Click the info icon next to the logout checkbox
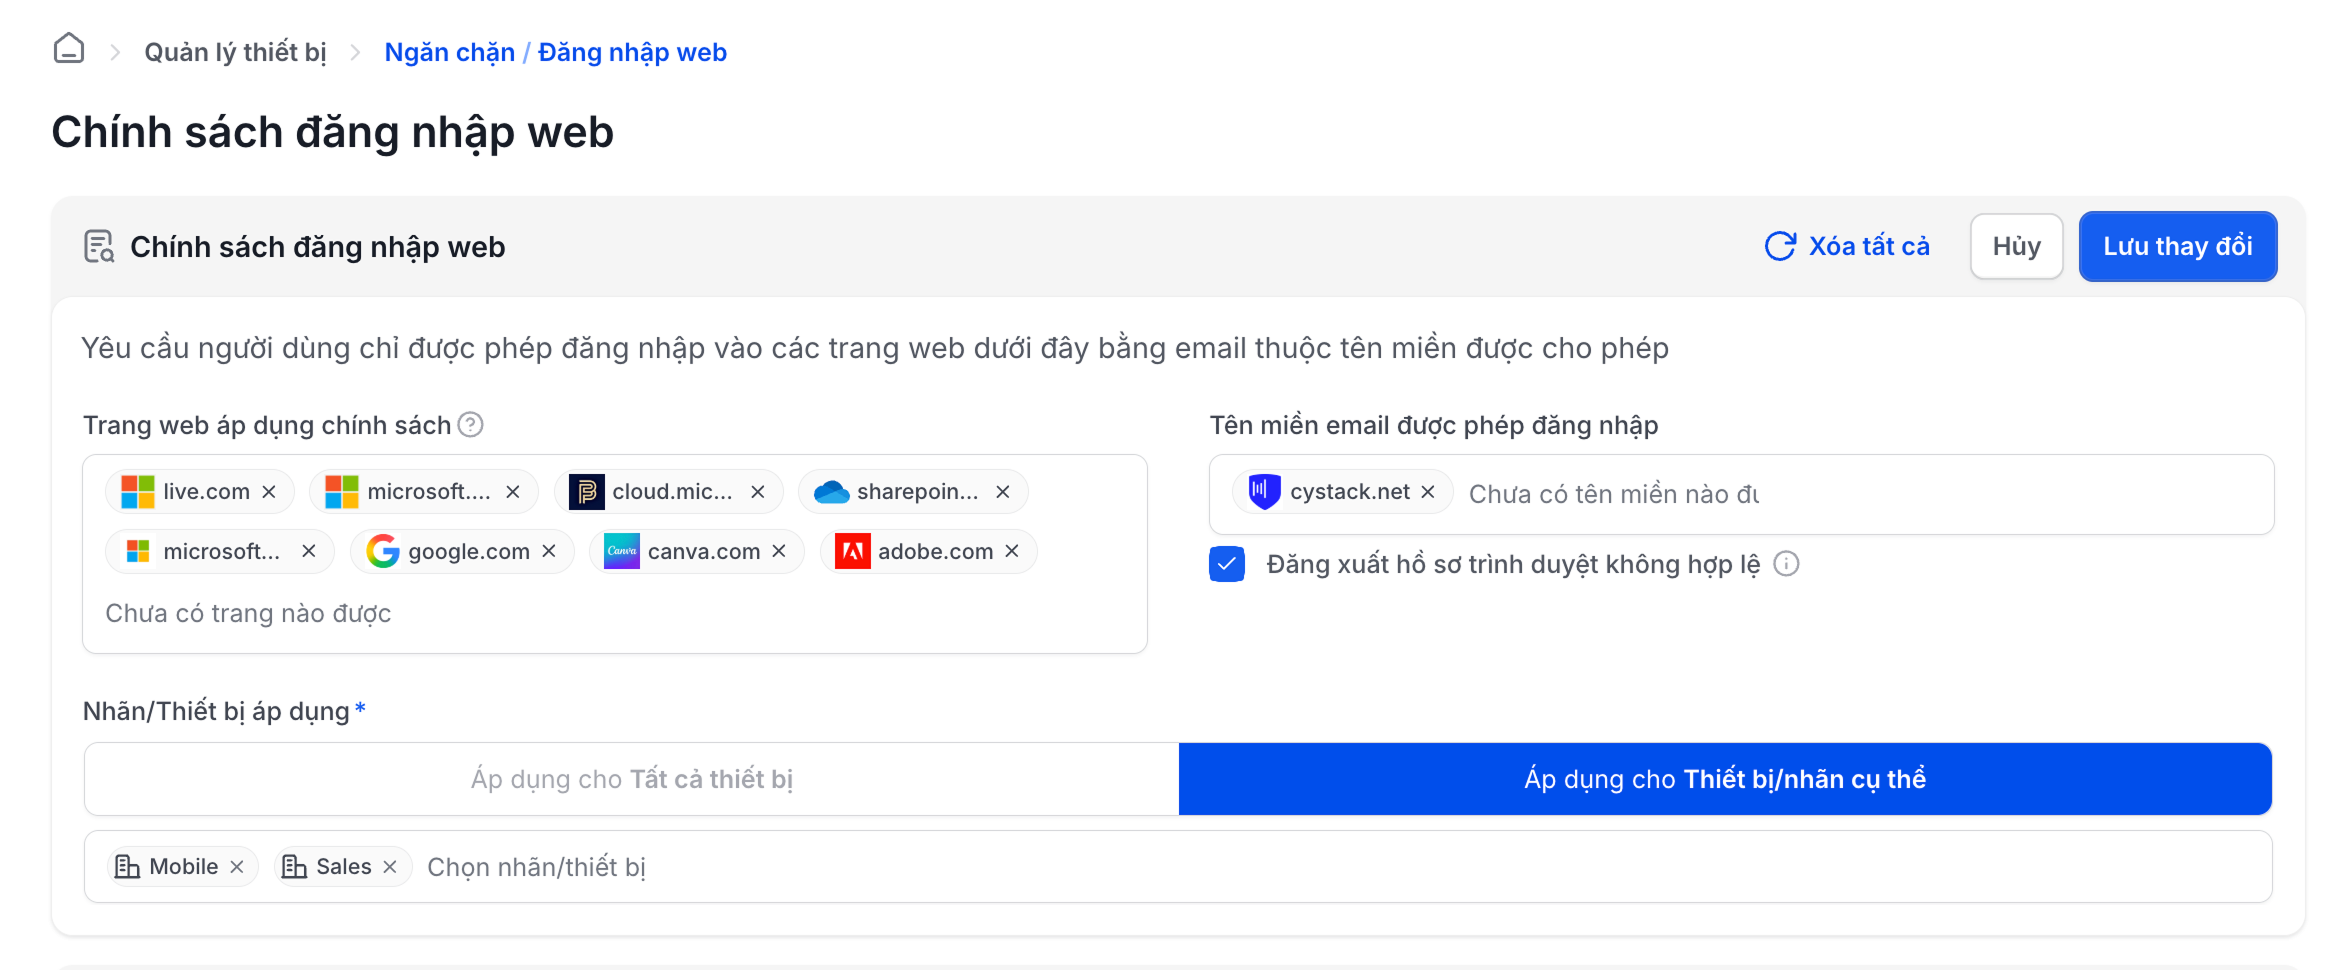This screenshot has width=2348, height=970. (x=1788, y=564)
